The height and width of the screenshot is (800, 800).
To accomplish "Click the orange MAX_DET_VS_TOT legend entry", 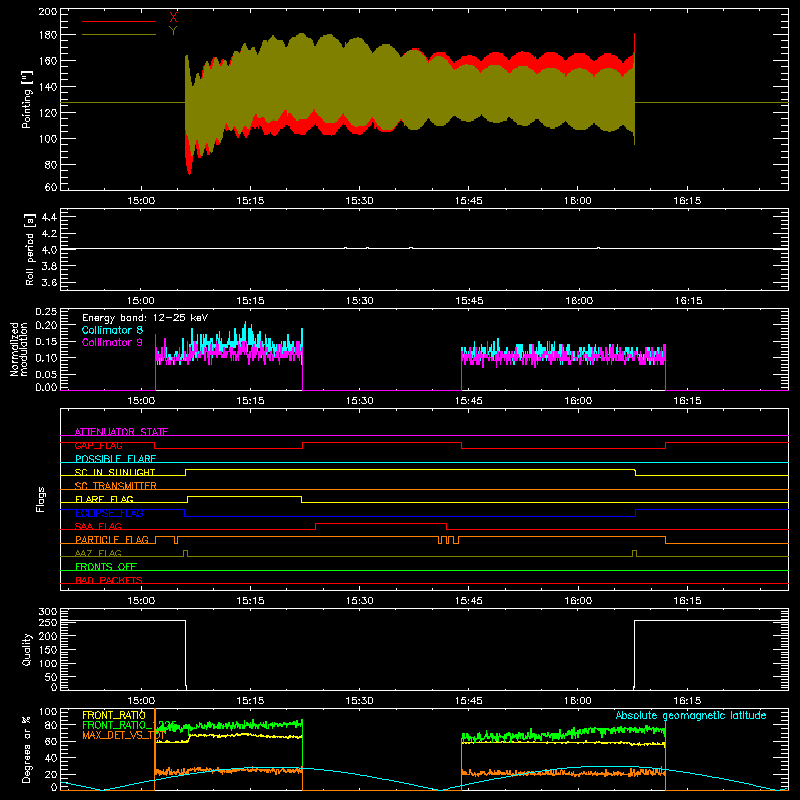I will coord(123,735).
